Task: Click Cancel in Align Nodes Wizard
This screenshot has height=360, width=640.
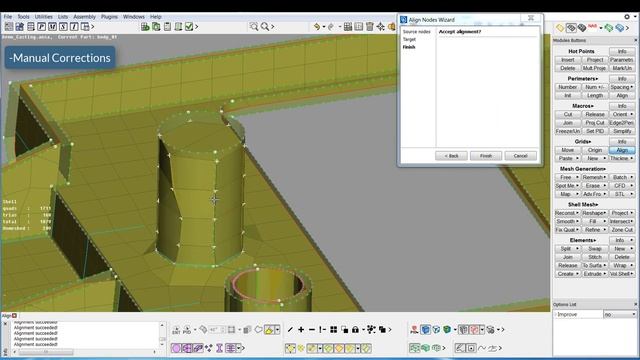Action: [x=520, y=156]
